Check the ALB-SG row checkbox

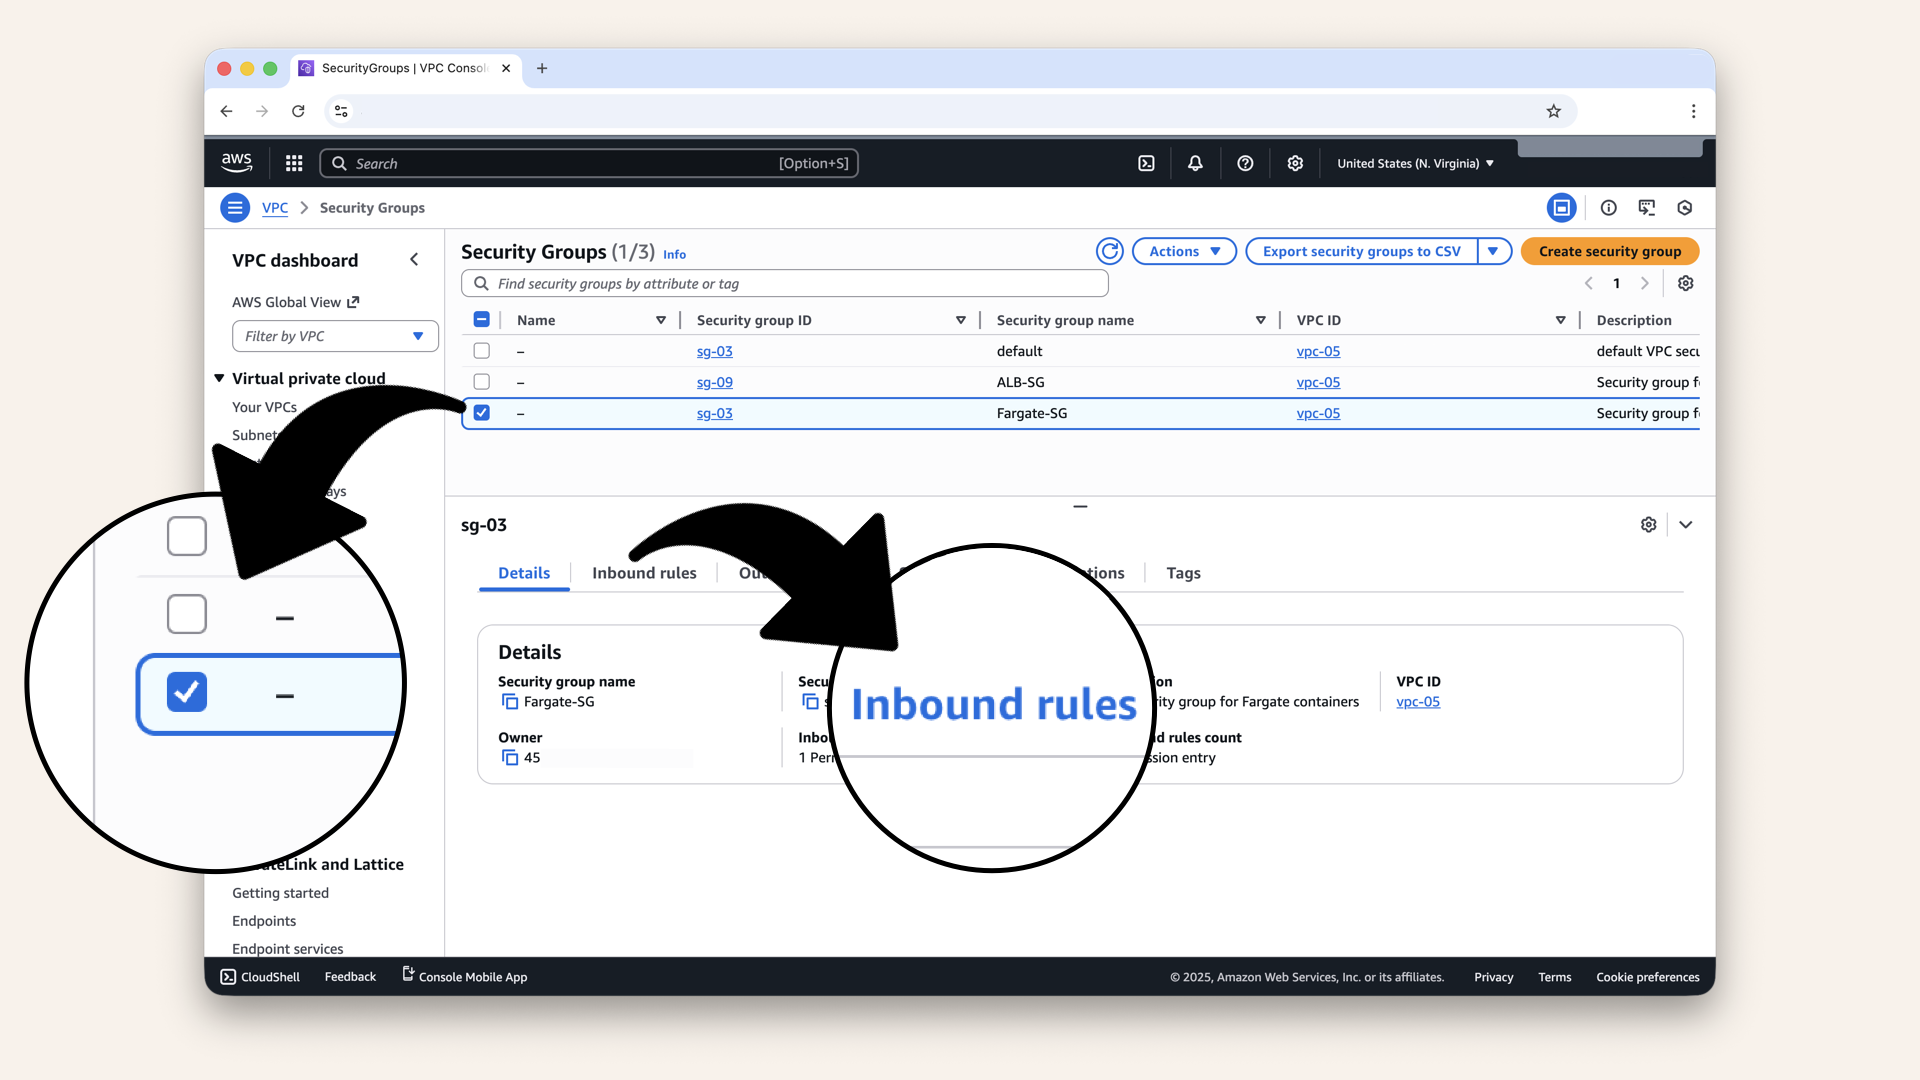482,381
